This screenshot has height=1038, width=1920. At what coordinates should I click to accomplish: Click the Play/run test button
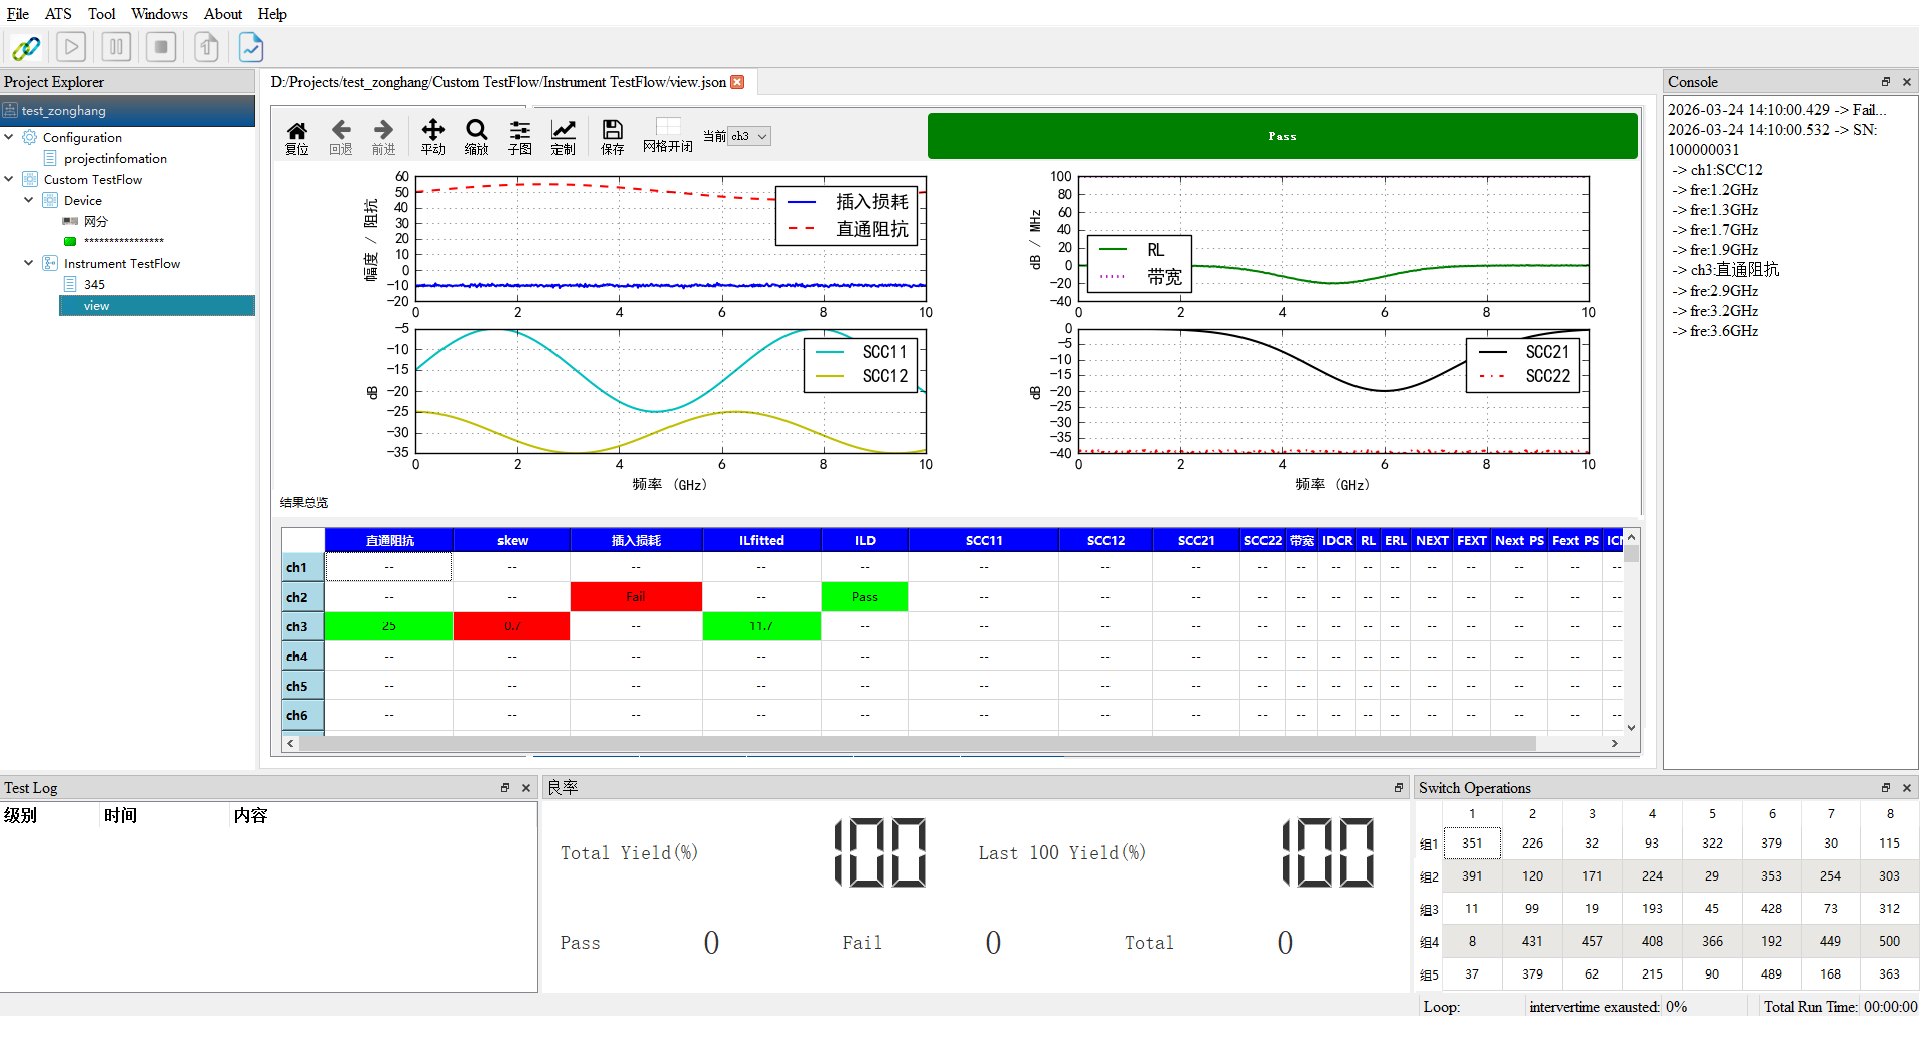point(71,47)
